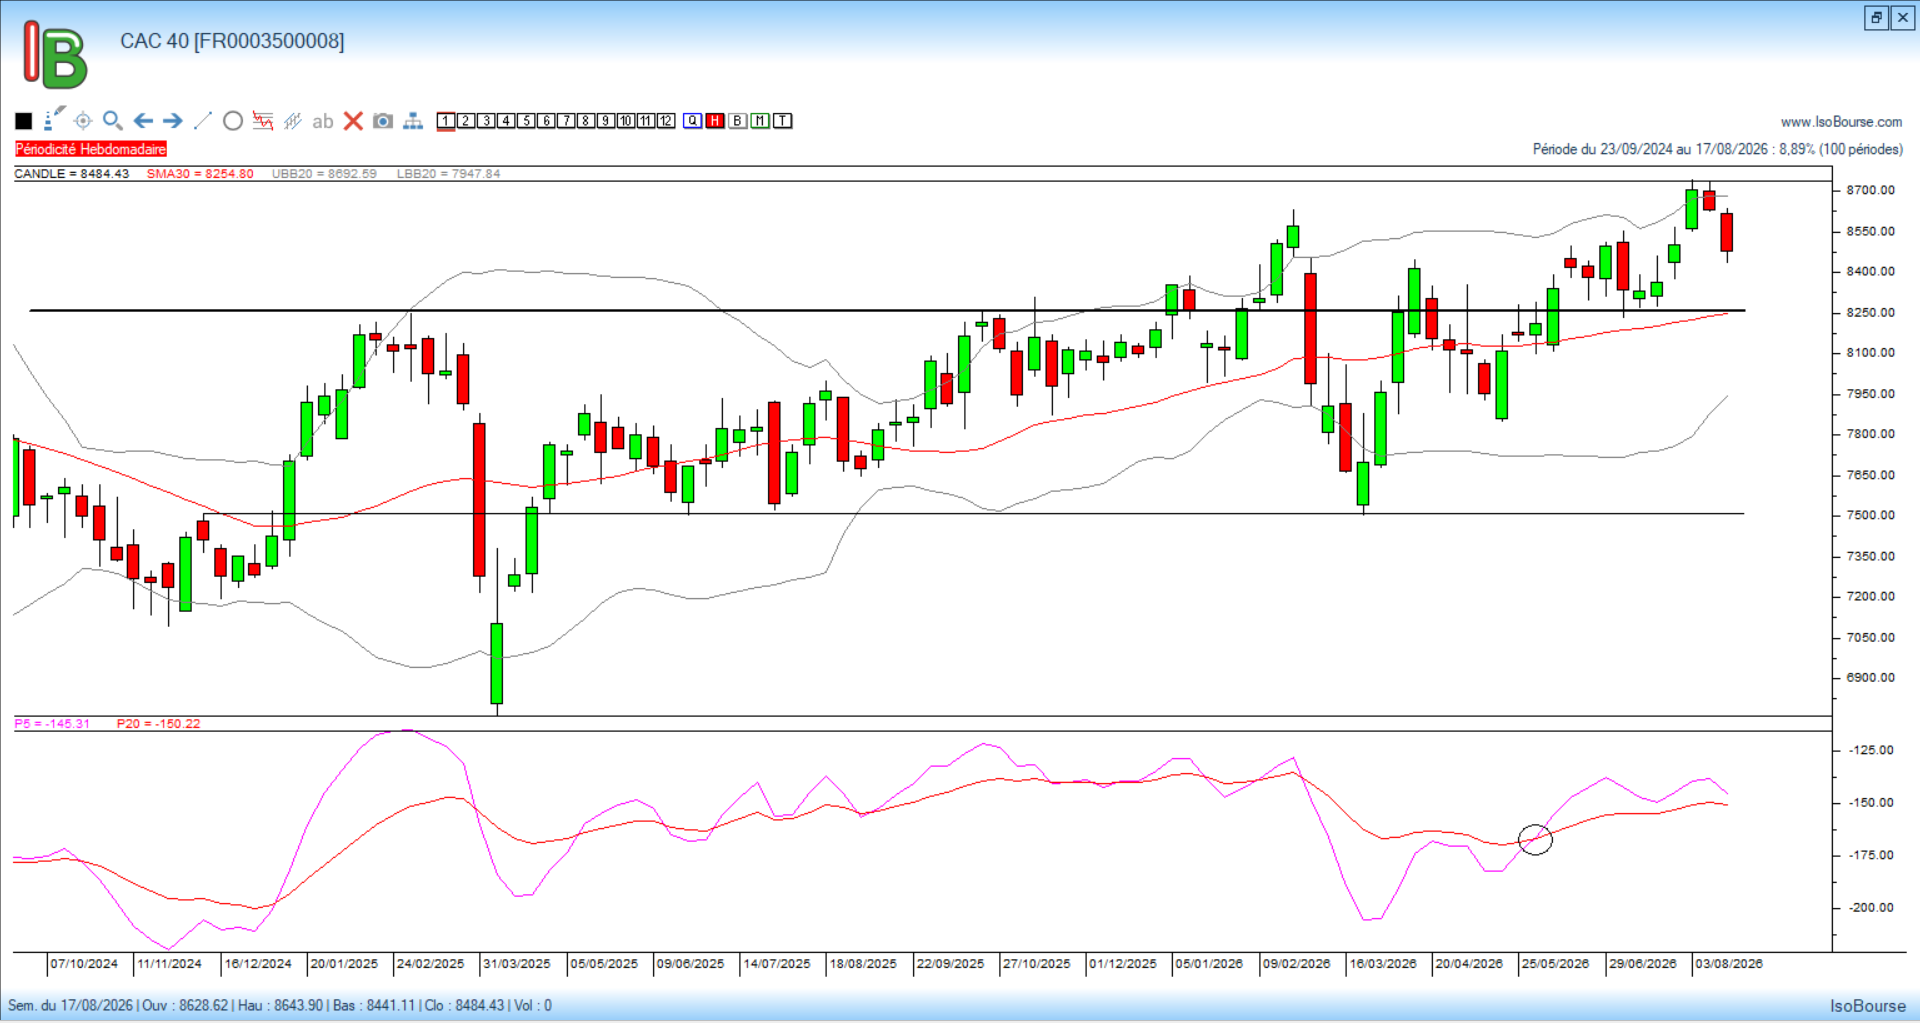Switch to Q periodicity button
Viewport: 1920px width, 1023px height.
693,121
